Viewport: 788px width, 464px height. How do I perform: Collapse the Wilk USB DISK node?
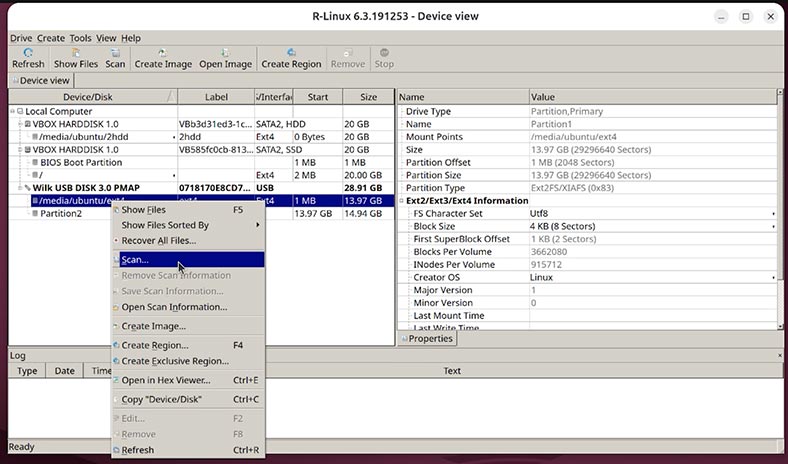pyautogui.click(x=20, y=188)
